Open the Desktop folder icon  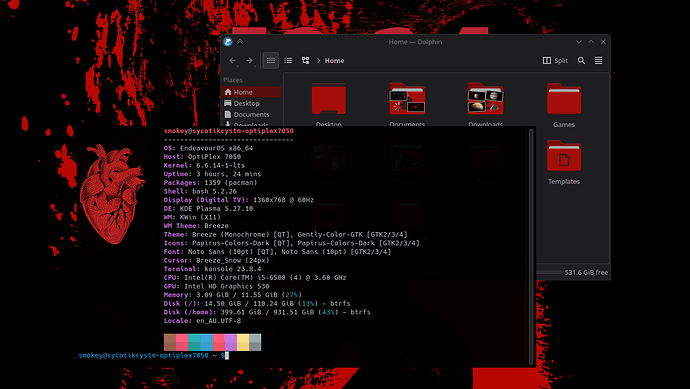[x=329, y=99]
